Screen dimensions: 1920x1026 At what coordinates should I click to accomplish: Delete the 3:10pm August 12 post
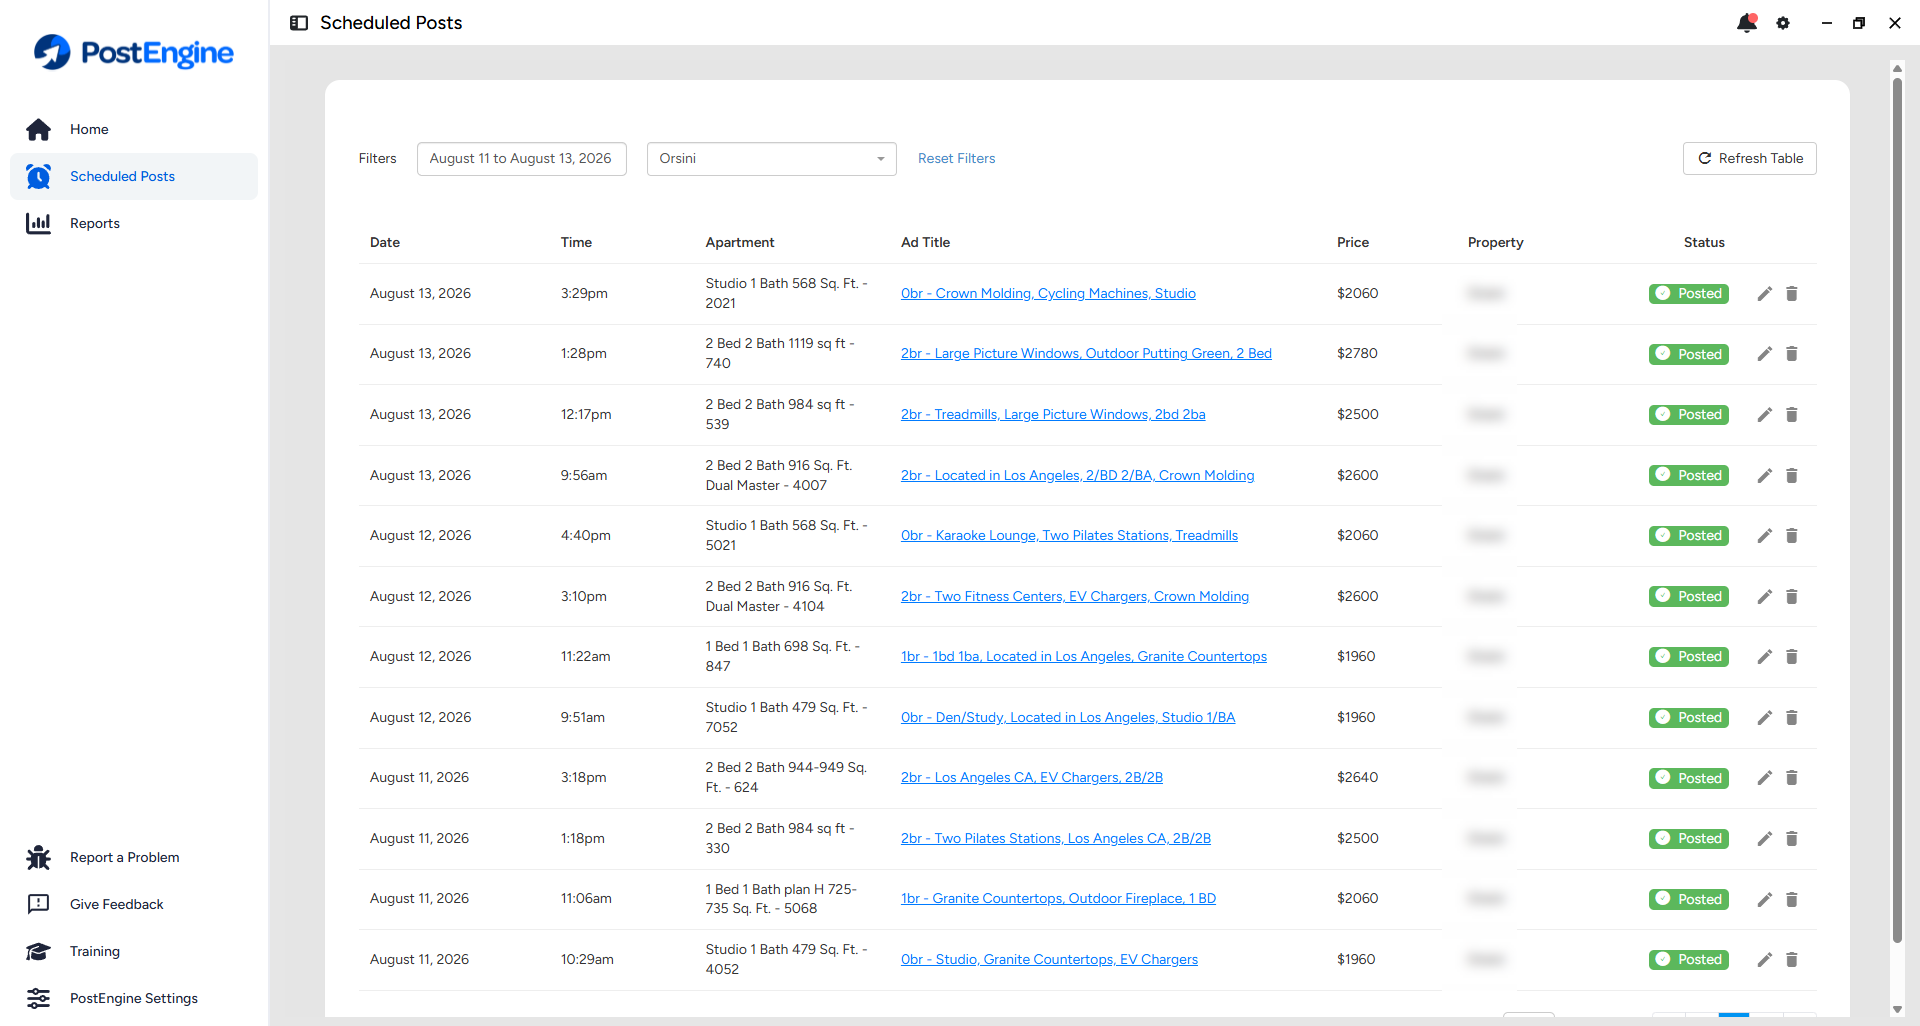(x=1792, y=597)
